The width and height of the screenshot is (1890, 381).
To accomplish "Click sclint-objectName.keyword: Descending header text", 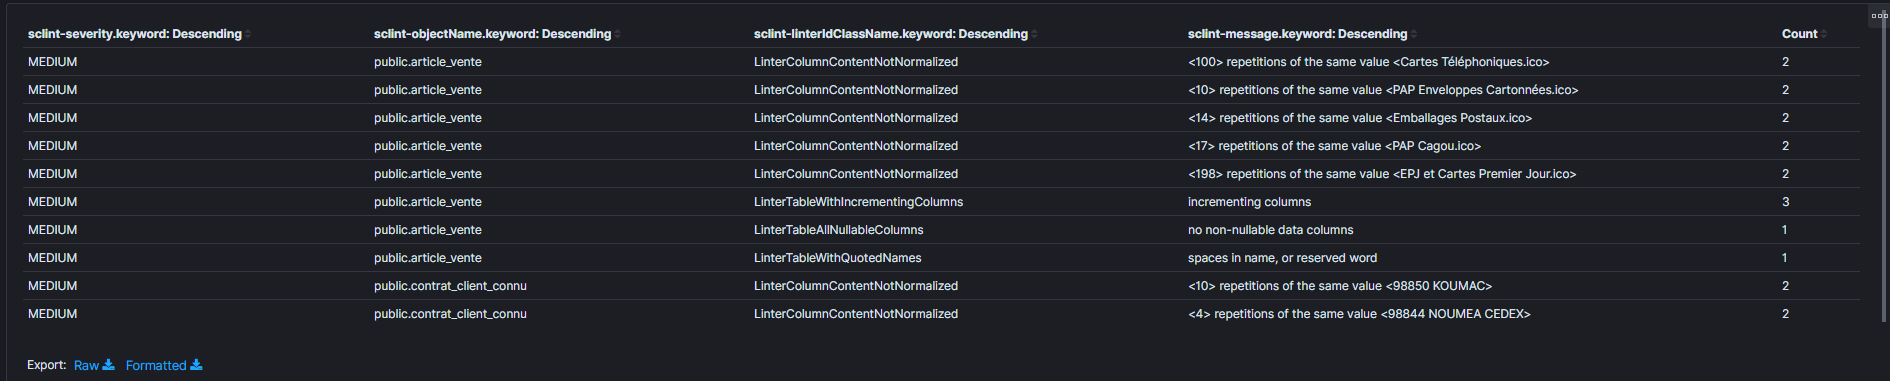I will coord(492,34).
